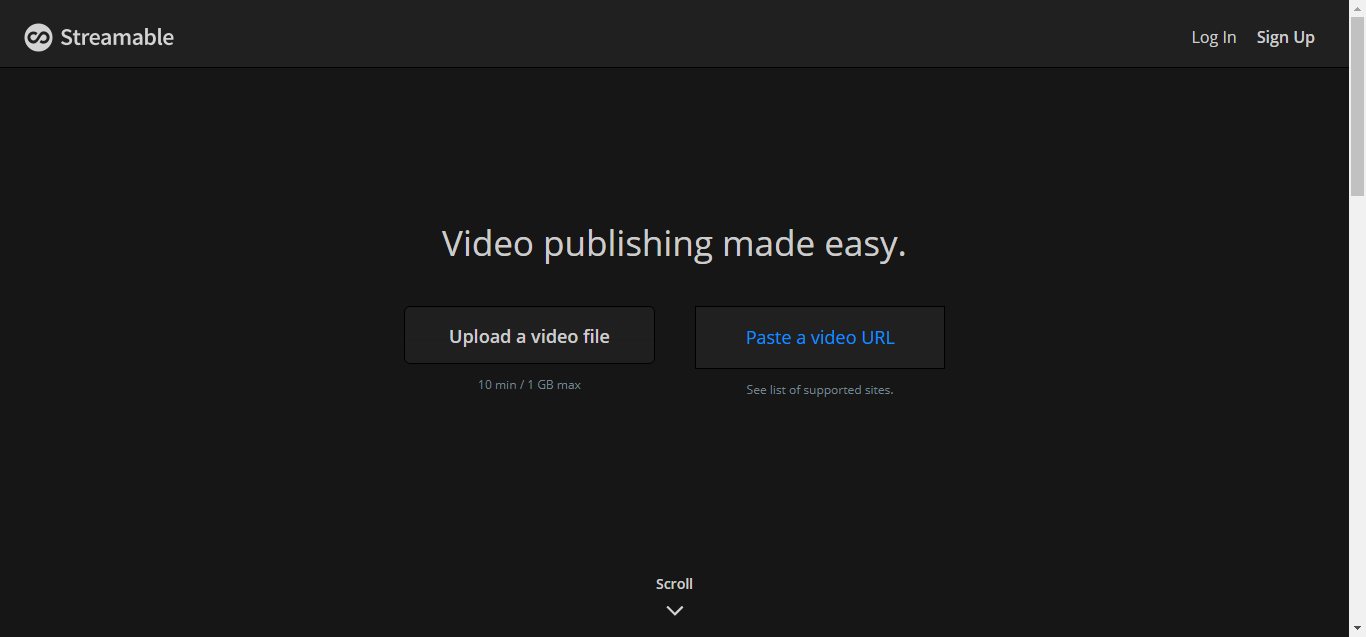The height and width of the screenshot is (637, 1366).
Task: Click the word 'publishing' in headline
Action: [628, 245]
